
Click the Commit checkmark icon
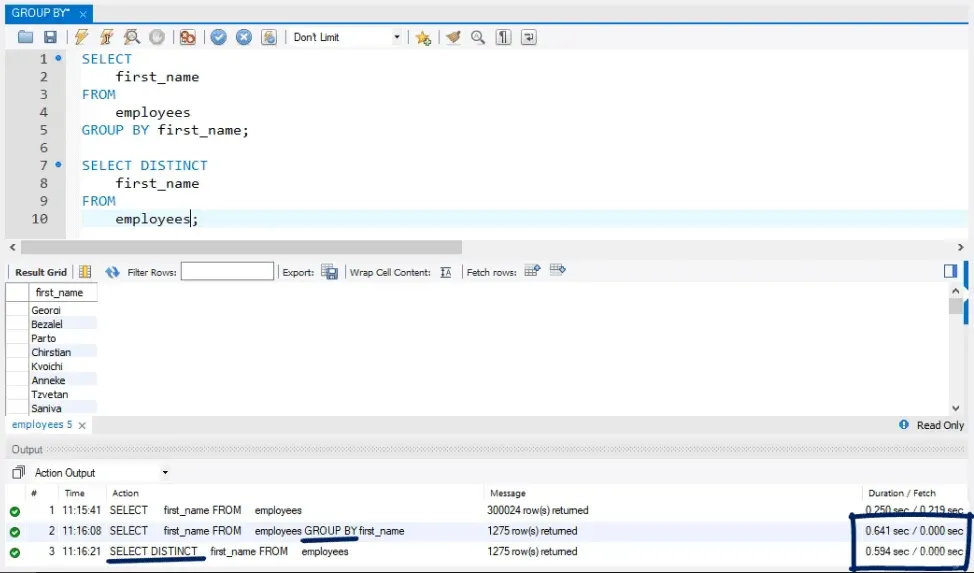click(219, 37)
